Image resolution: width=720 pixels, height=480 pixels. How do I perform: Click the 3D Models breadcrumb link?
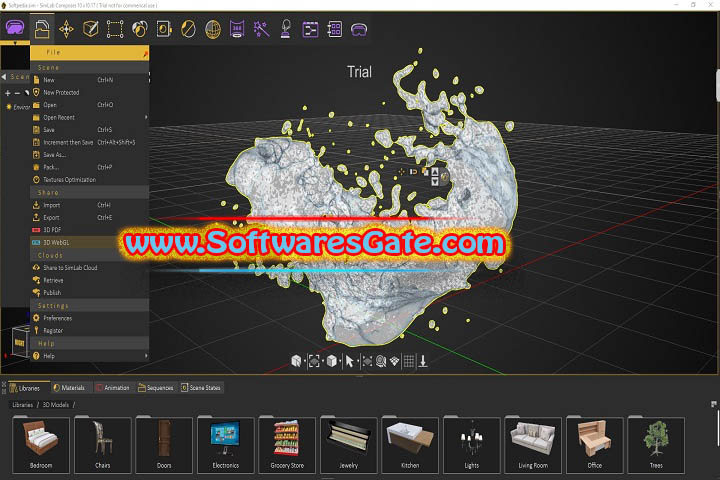click(56, 405)
